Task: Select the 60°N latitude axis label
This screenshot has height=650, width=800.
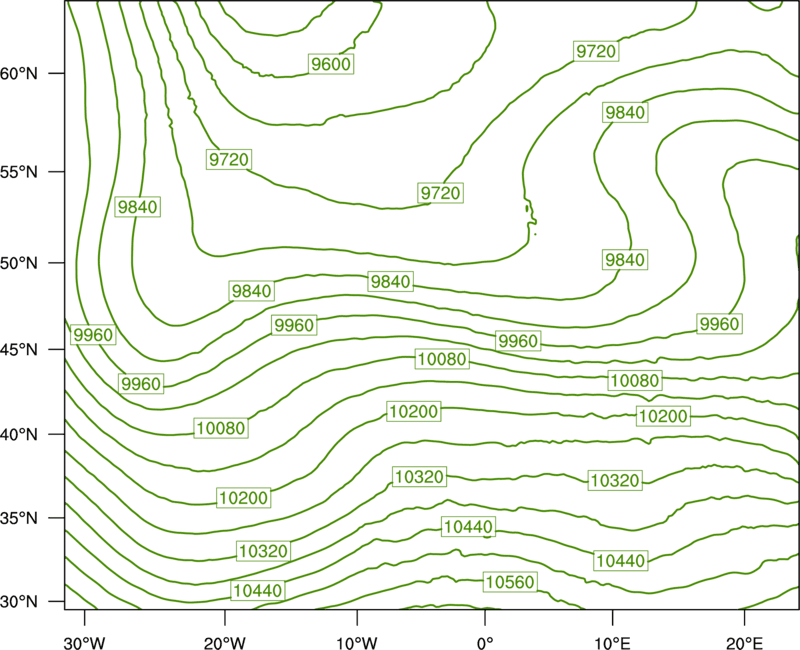Action: (19, 73)
